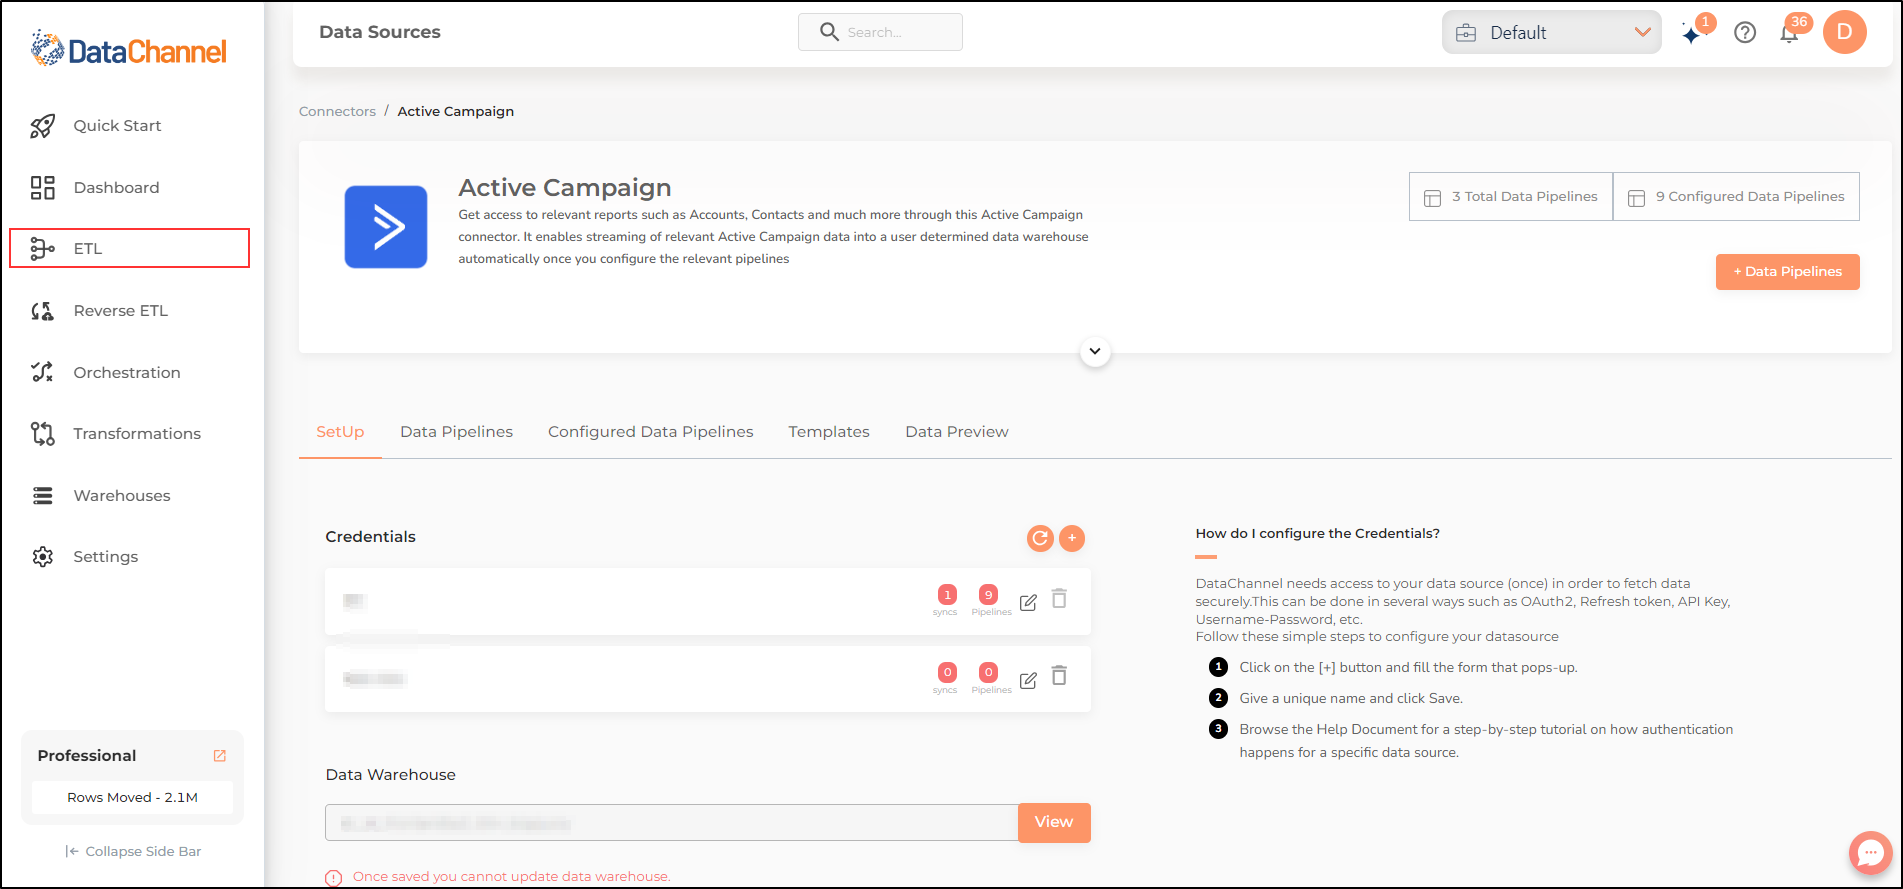1903x889 pixels.
Task: Click the user avatar D
Action: pyautogui.click(x=1845, y=32)
